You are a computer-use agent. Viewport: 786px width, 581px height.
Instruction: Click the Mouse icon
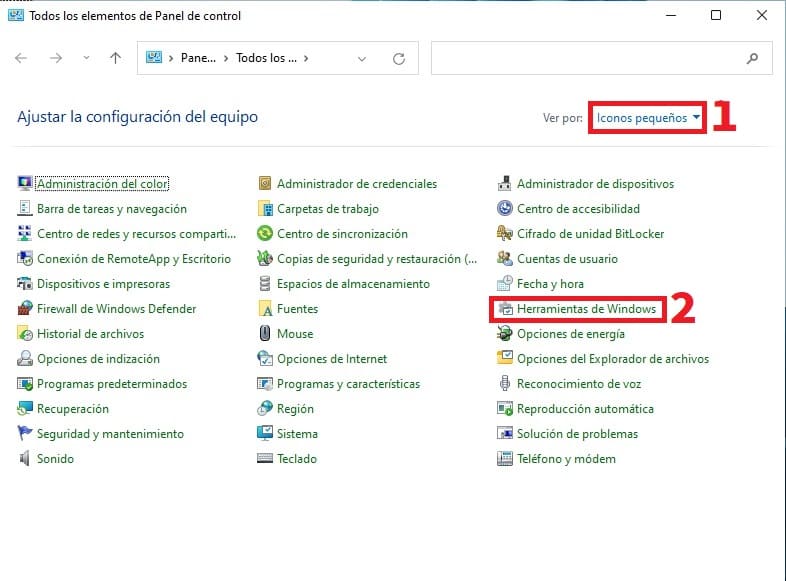coord(265,334)
